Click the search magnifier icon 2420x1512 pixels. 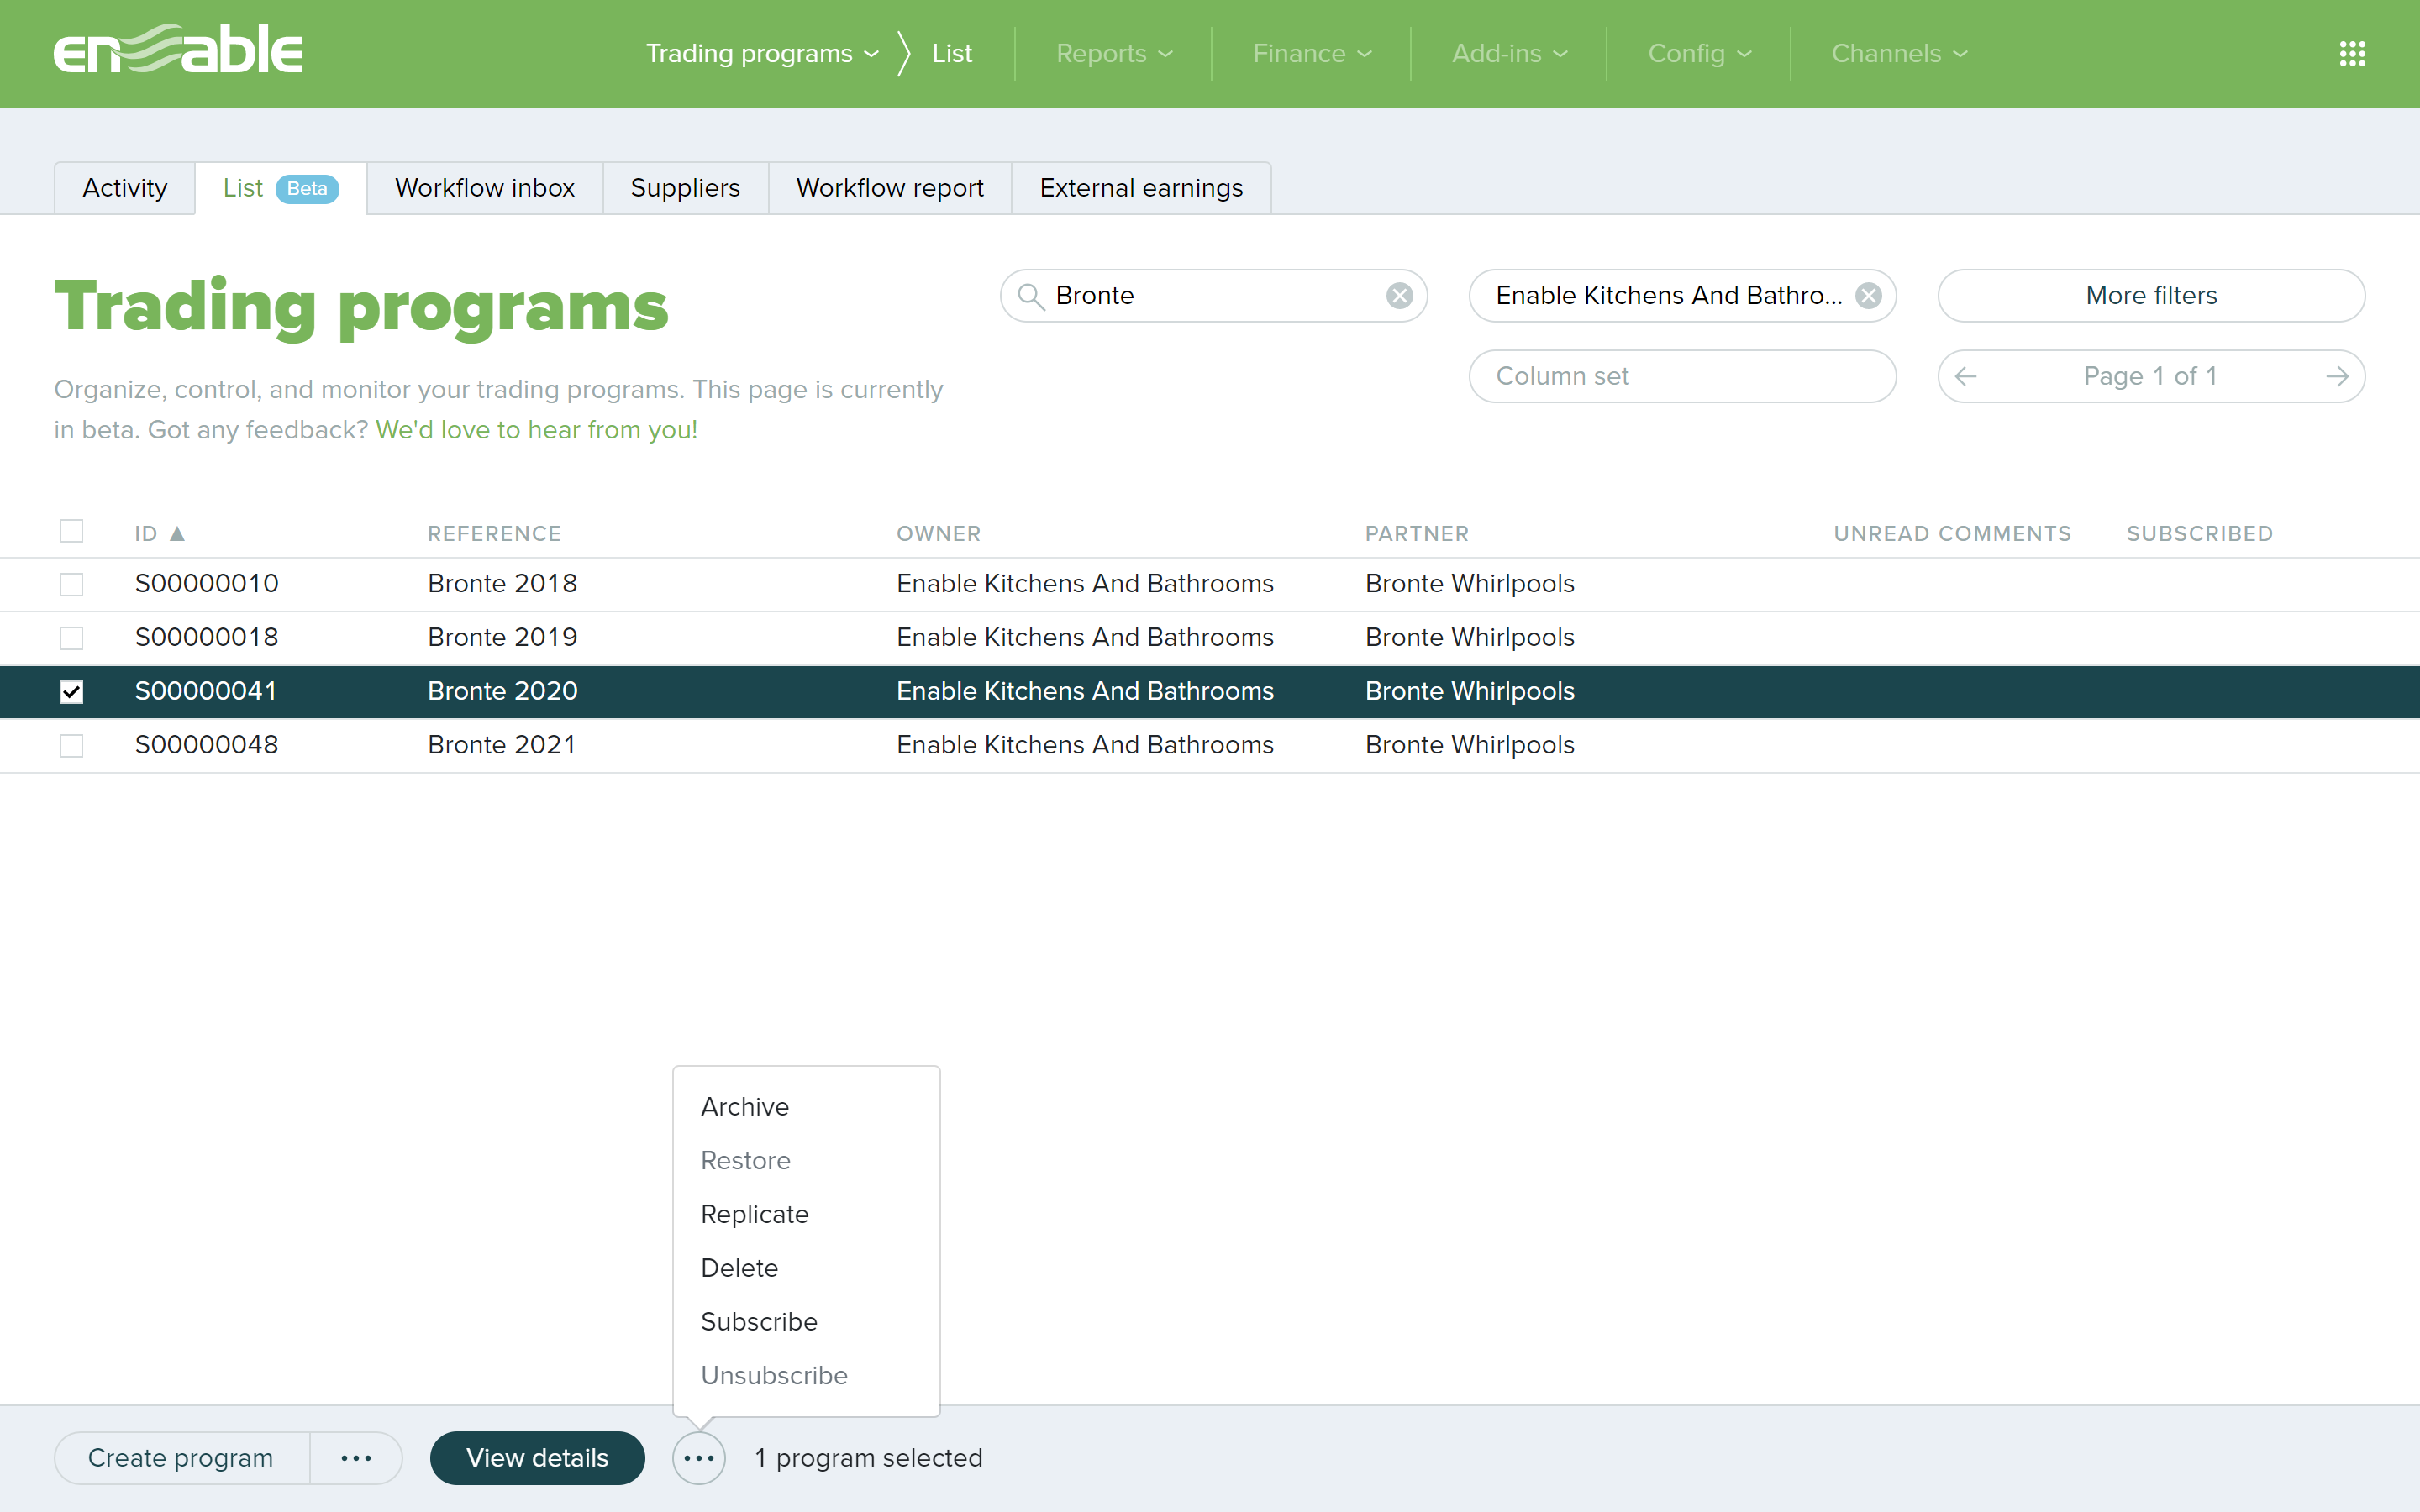coord(1031,296)
